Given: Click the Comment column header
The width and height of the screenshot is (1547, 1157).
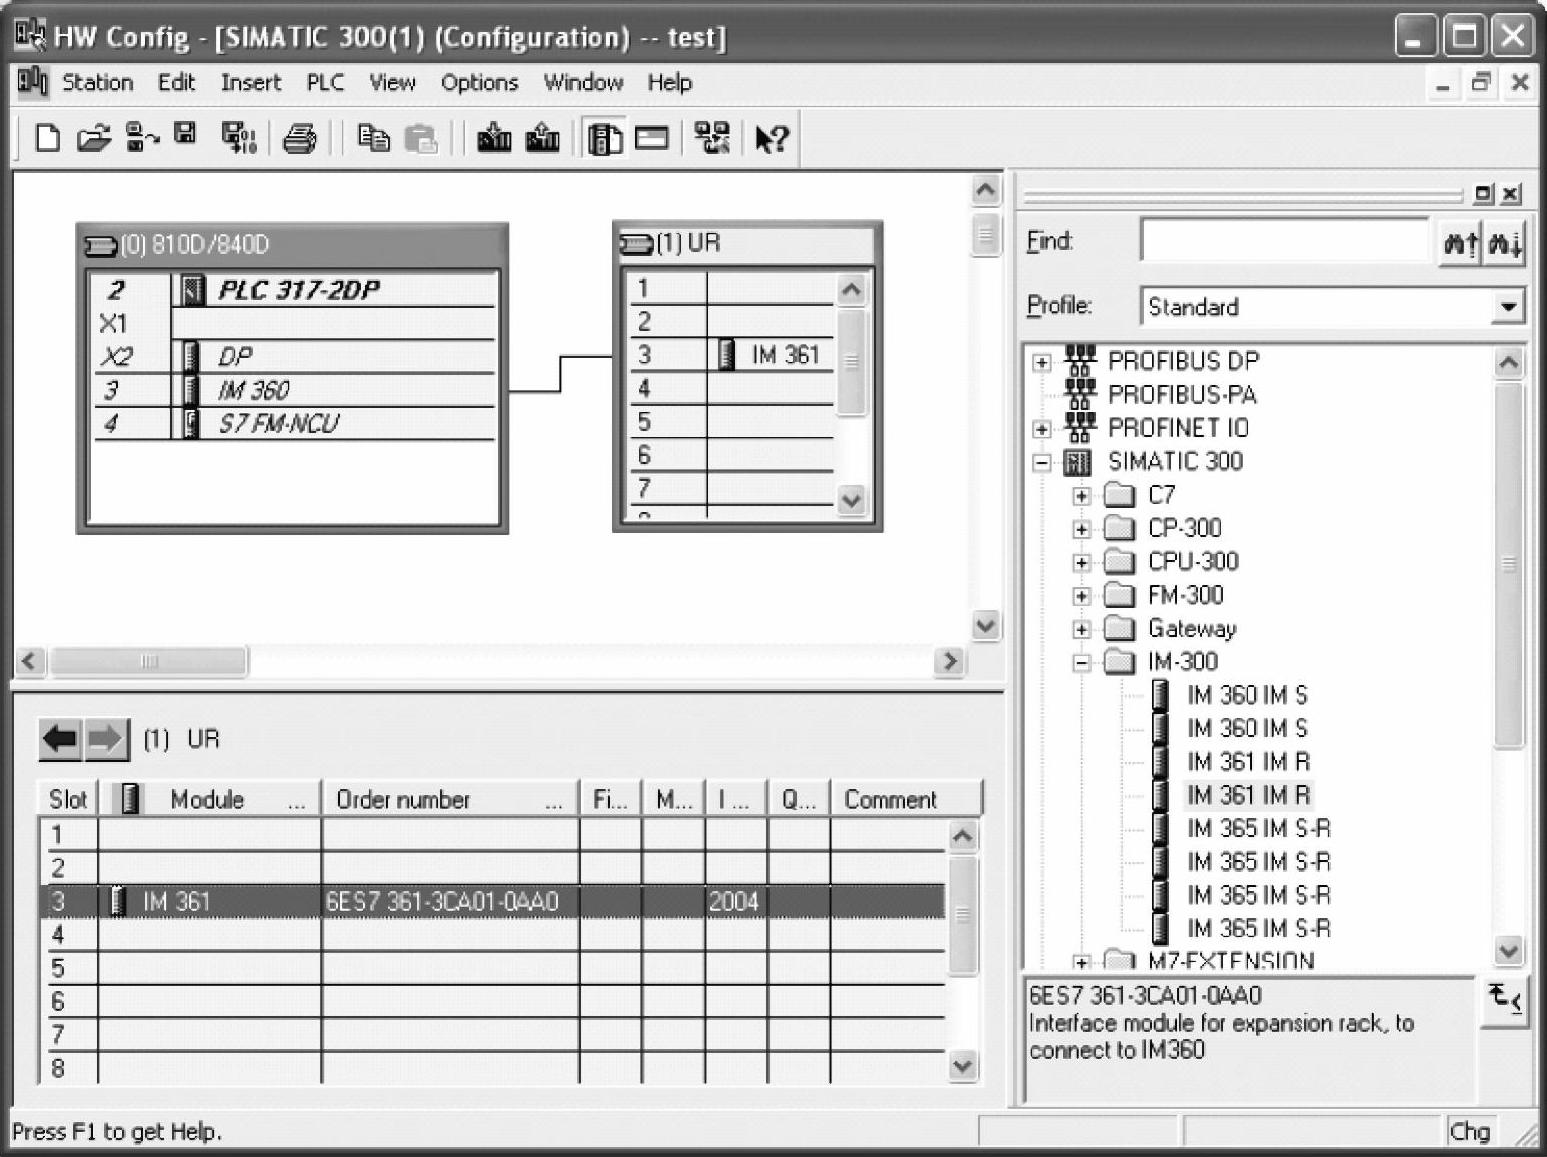Looking at the screenshot, I should pyautogui.click(x=906, y=799).
